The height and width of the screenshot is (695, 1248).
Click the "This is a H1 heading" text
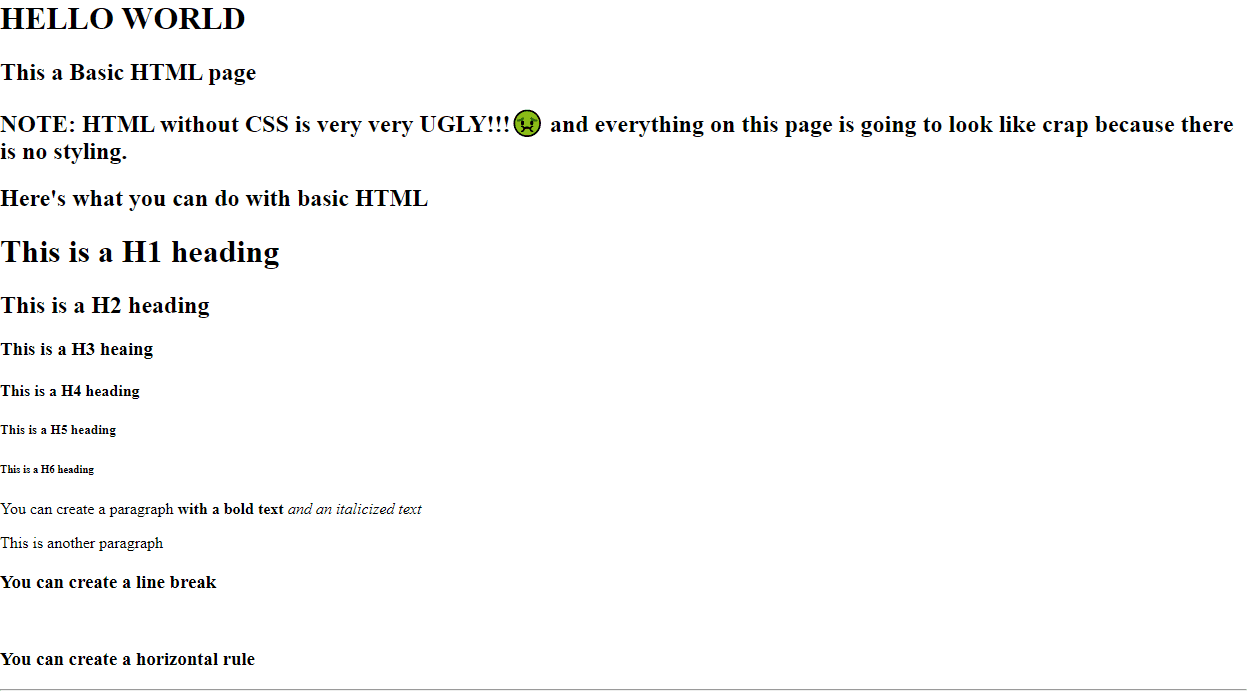pos(140,252)
